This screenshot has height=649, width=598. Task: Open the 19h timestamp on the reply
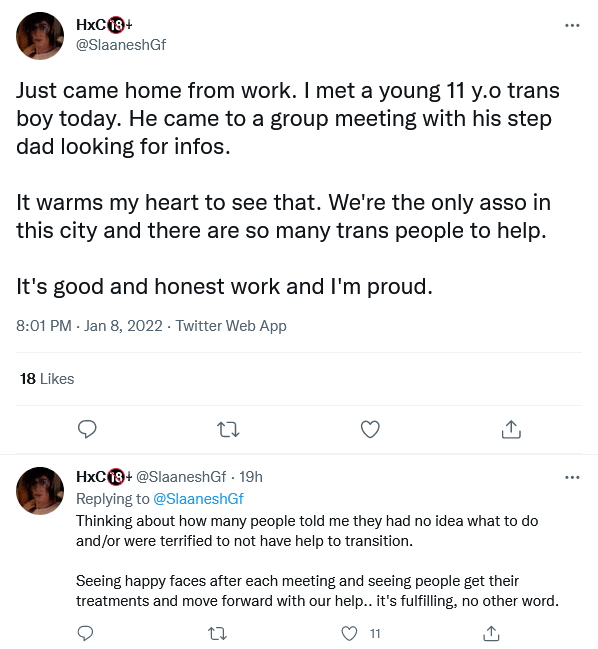pyautogui.click(x=251, y=477)
